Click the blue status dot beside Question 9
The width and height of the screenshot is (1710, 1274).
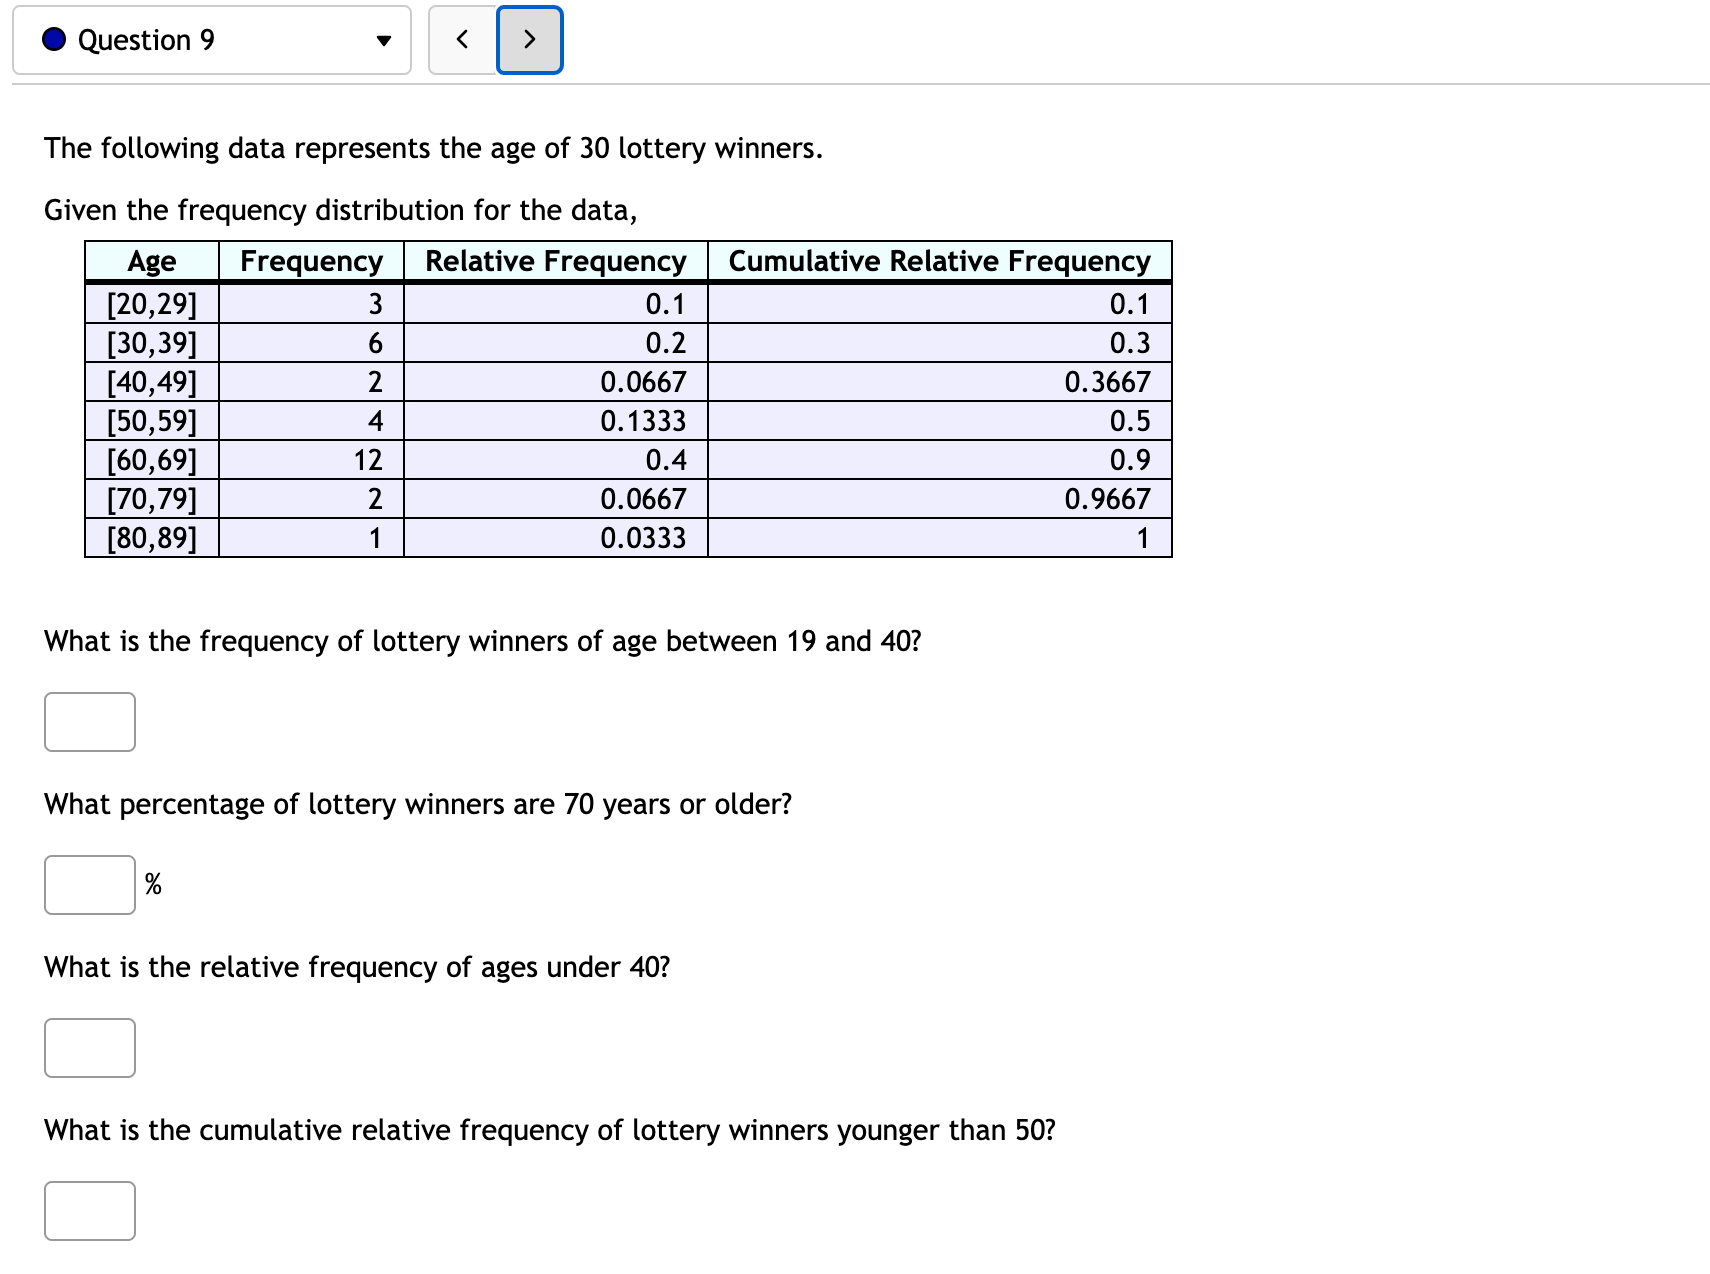pyautogui.click(x=54, y=39)
